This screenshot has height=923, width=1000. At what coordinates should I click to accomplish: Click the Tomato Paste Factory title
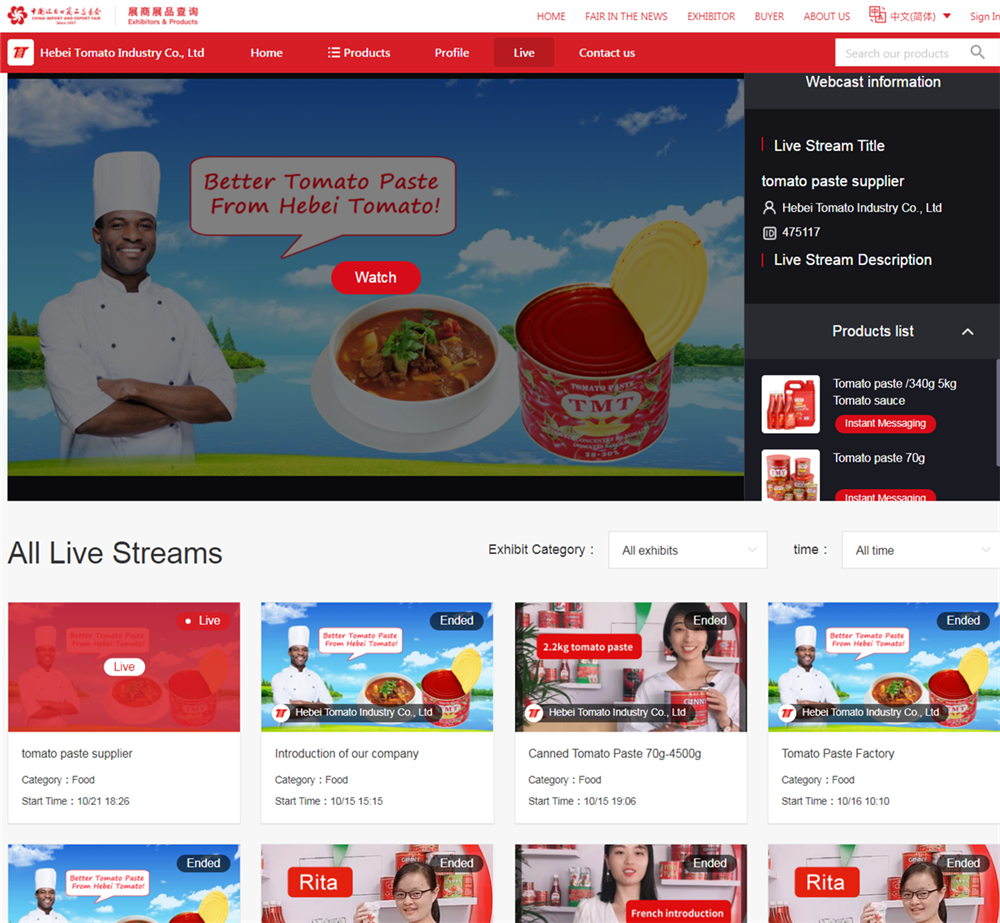pyautogui.click(x=837, y=753)
